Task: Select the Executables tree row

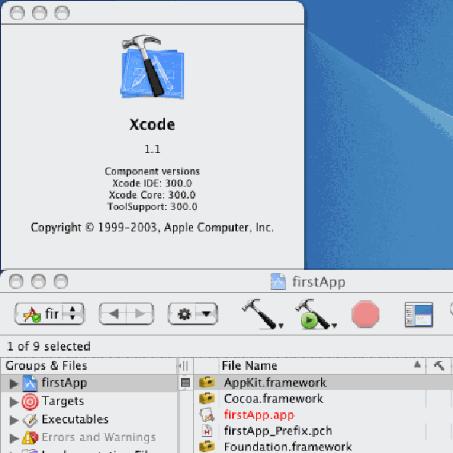Action: point(89,420)
